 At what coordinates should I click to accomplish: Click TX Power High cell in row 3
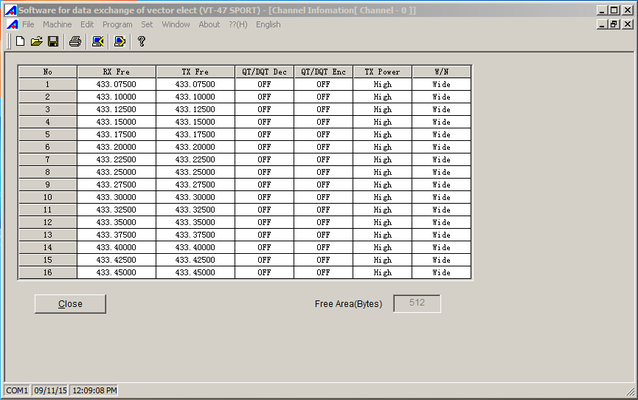tap(382, 109)
